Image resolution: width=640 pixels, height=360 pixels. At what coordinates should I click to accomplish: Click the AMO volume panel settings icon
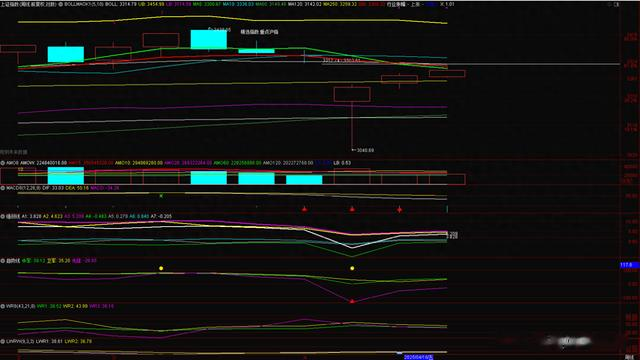(x=2, y=163)
